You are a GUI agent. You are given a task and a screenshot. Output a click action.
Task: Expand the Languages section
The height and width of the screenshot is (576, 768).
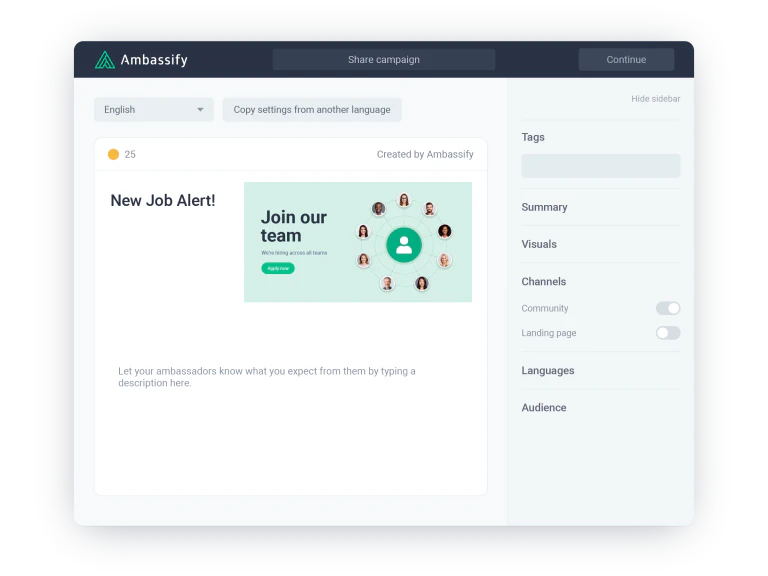tap(548, 370)
